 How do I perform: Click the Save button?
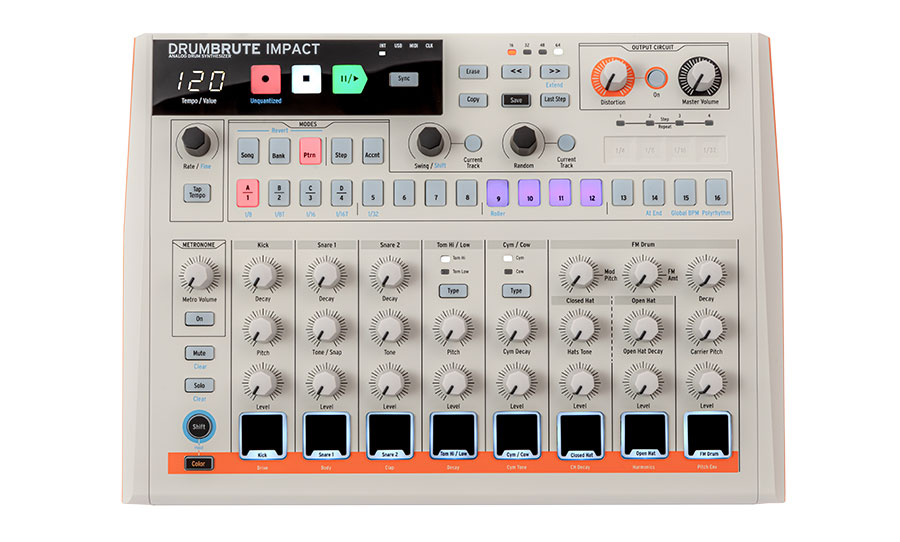pyautogui.click(x=515, y=100)
